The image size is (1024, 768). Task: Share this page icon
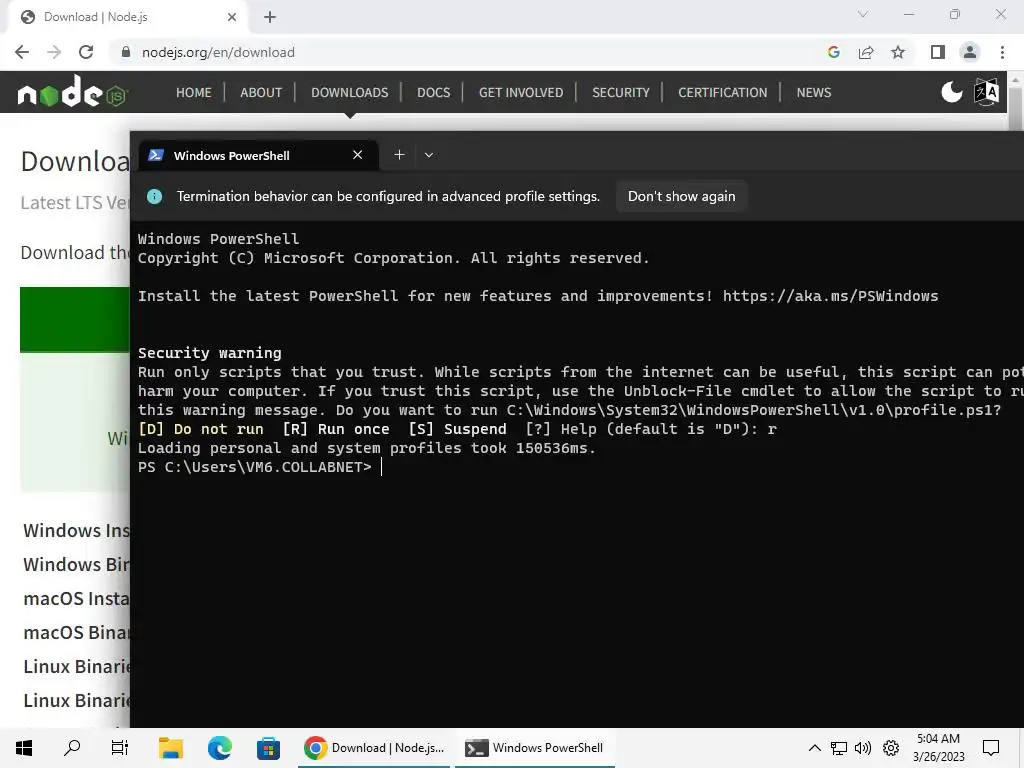(866, 52)
